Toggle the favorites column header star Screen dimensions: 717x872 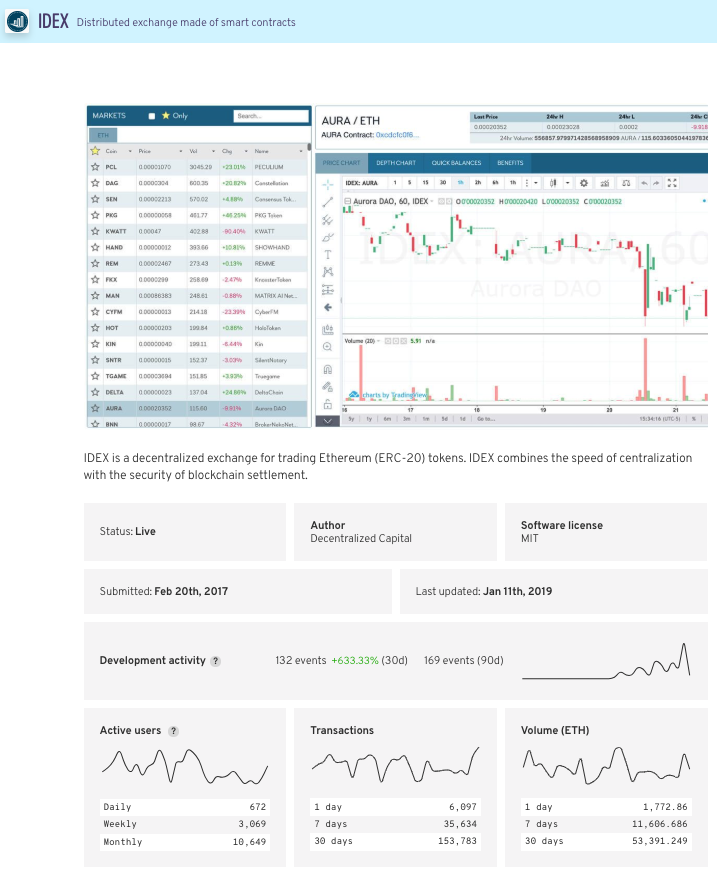(x=95, y=151)
